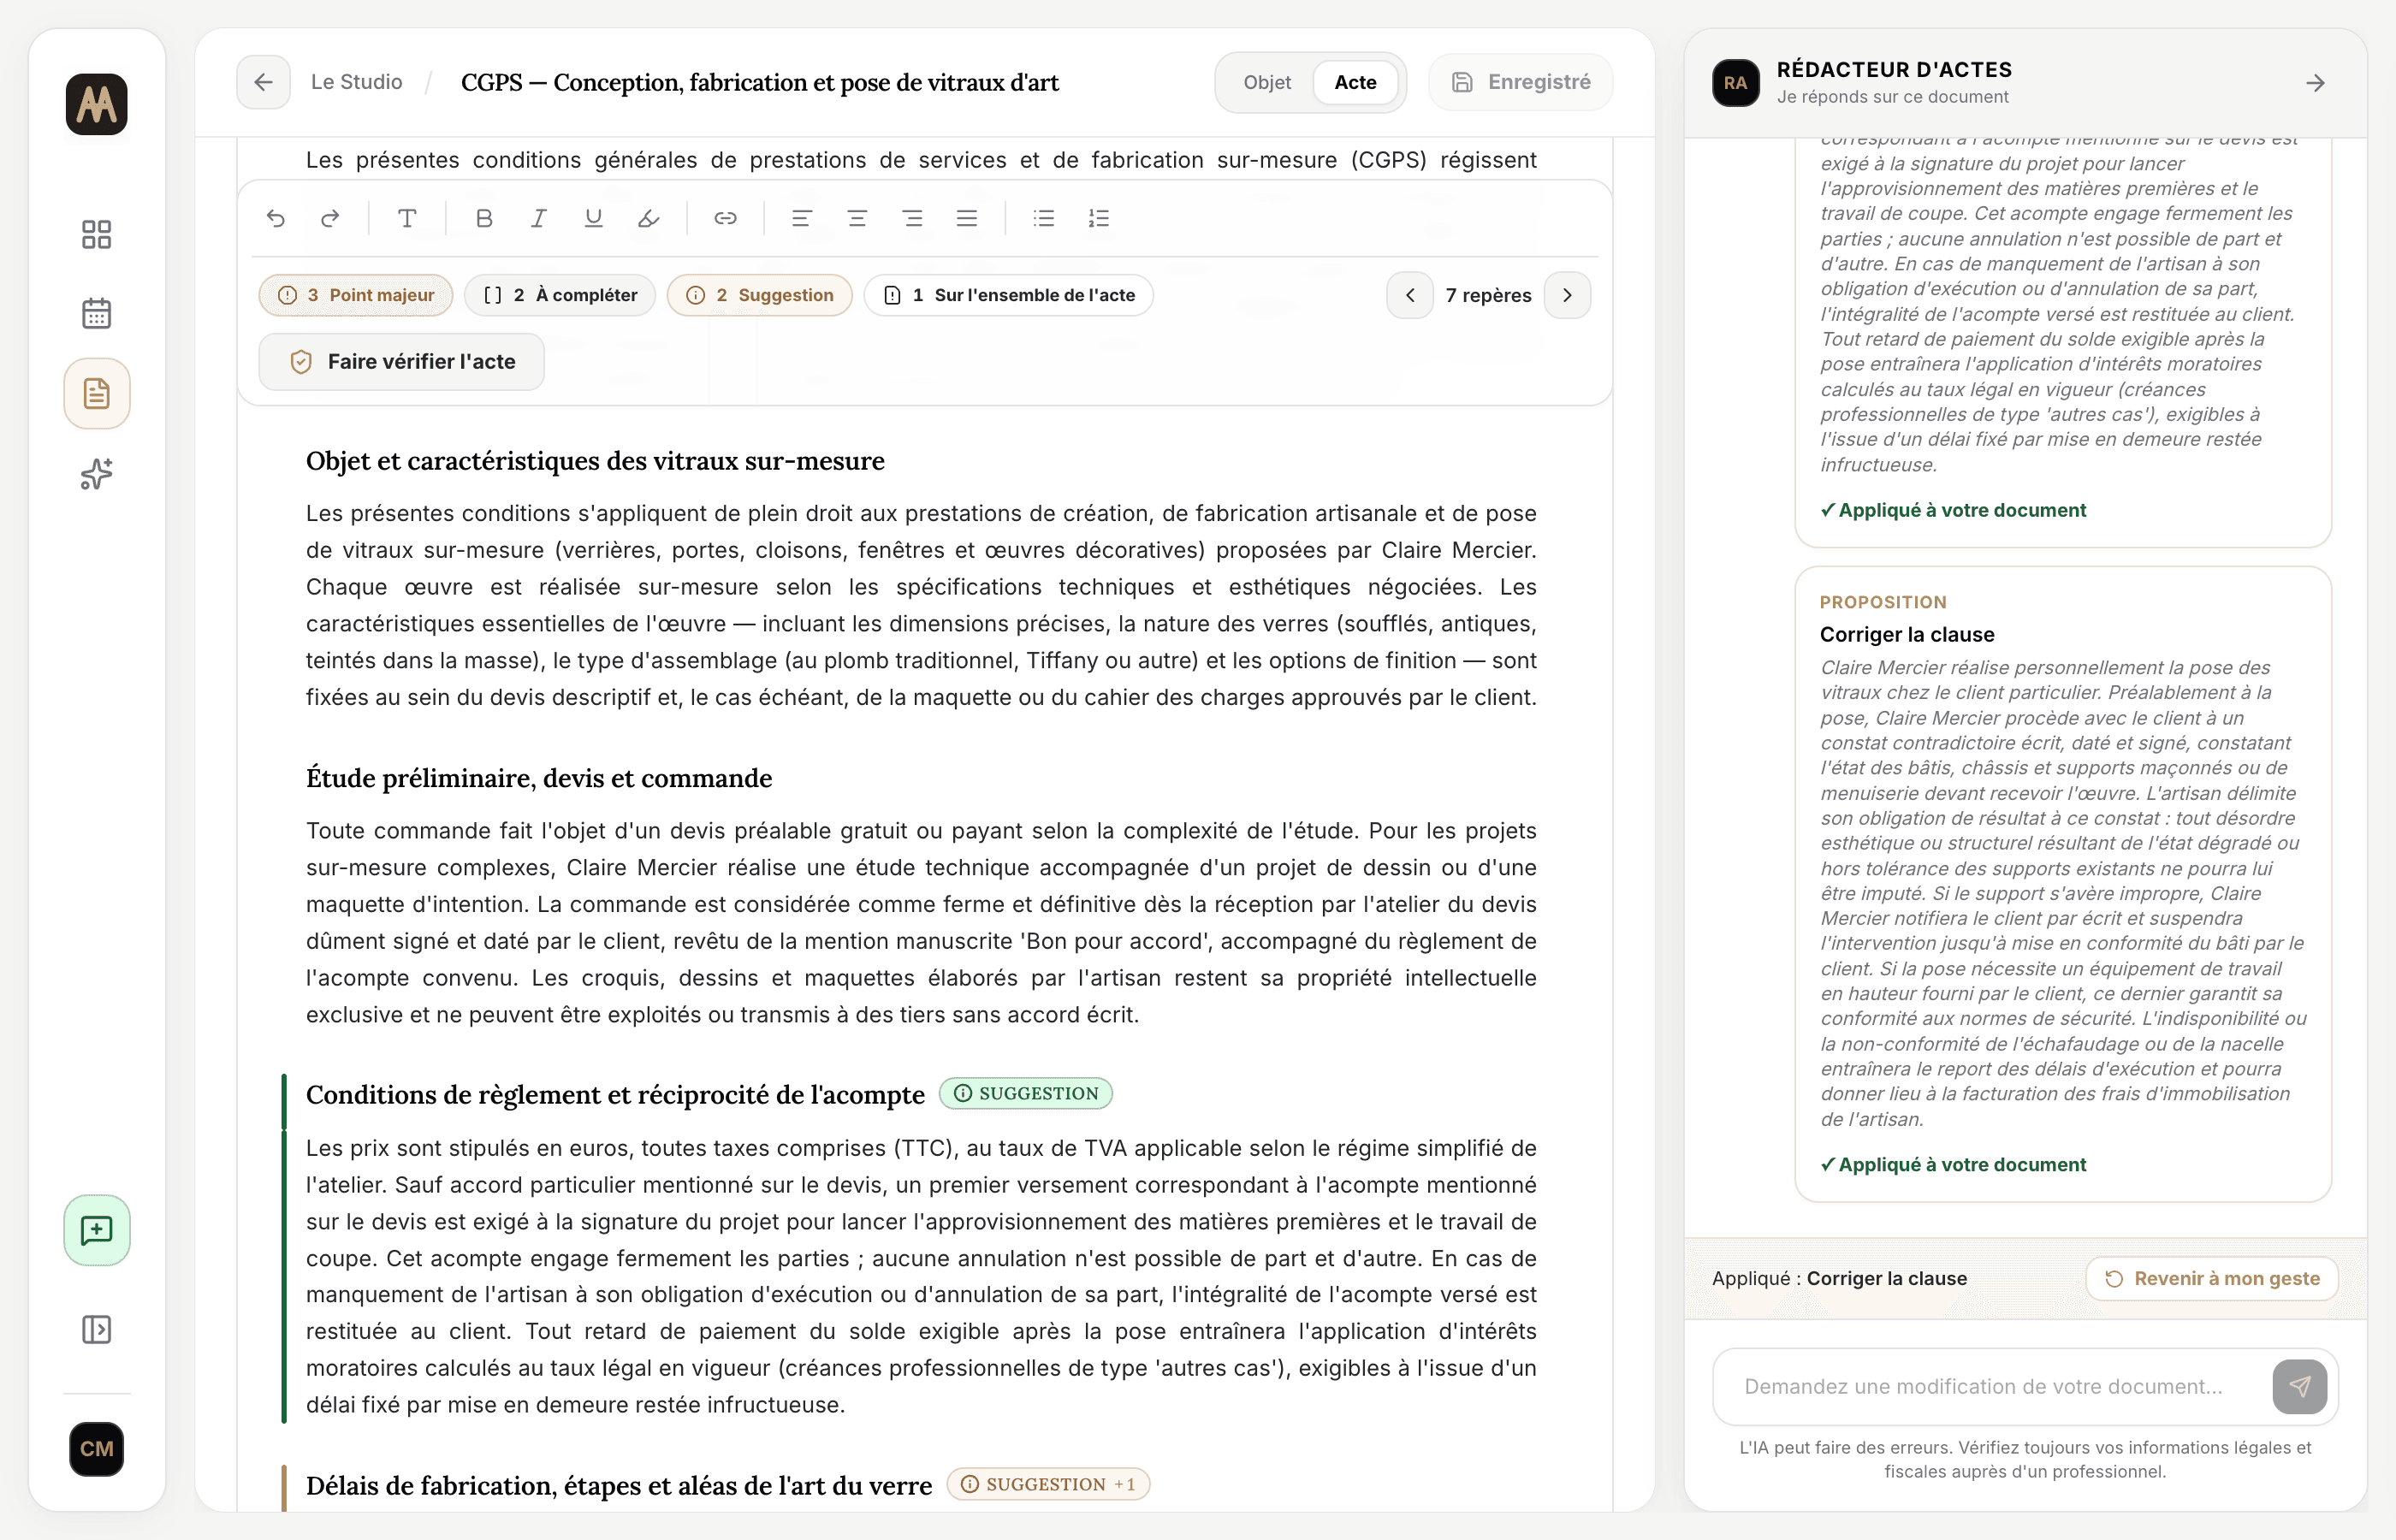2396x1540 pixels.
Task: Switch to the Acte tab
Action: pyautogui.click(x=1355, y=82)
